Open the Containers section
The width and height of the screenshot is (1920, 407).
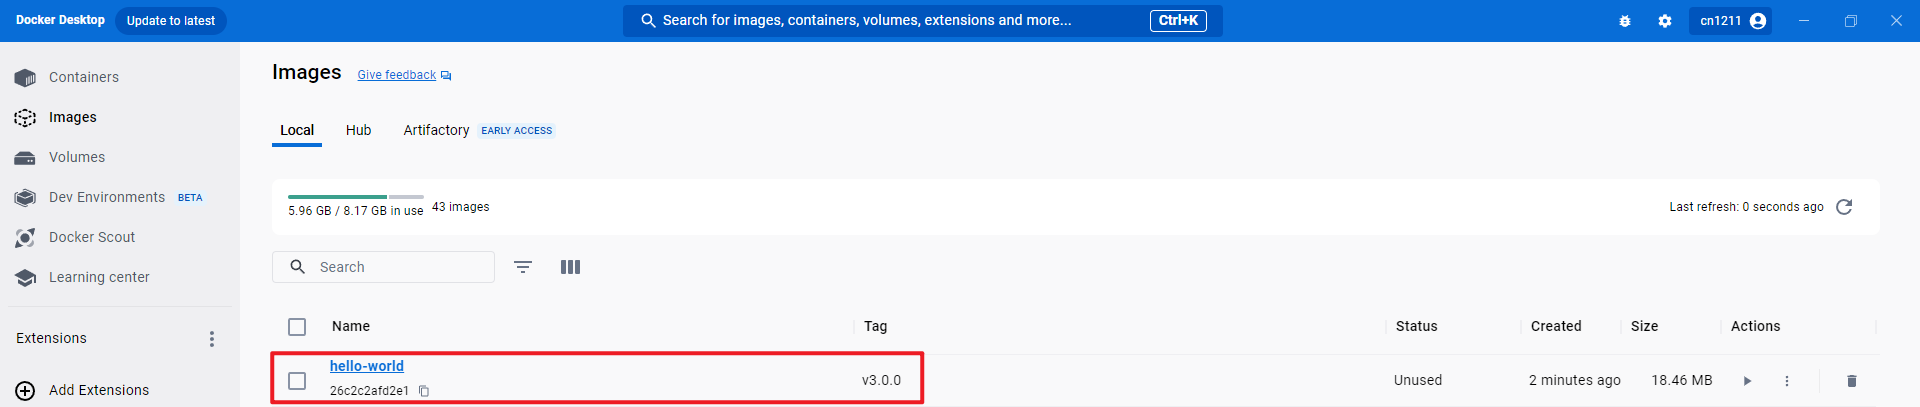83,77
